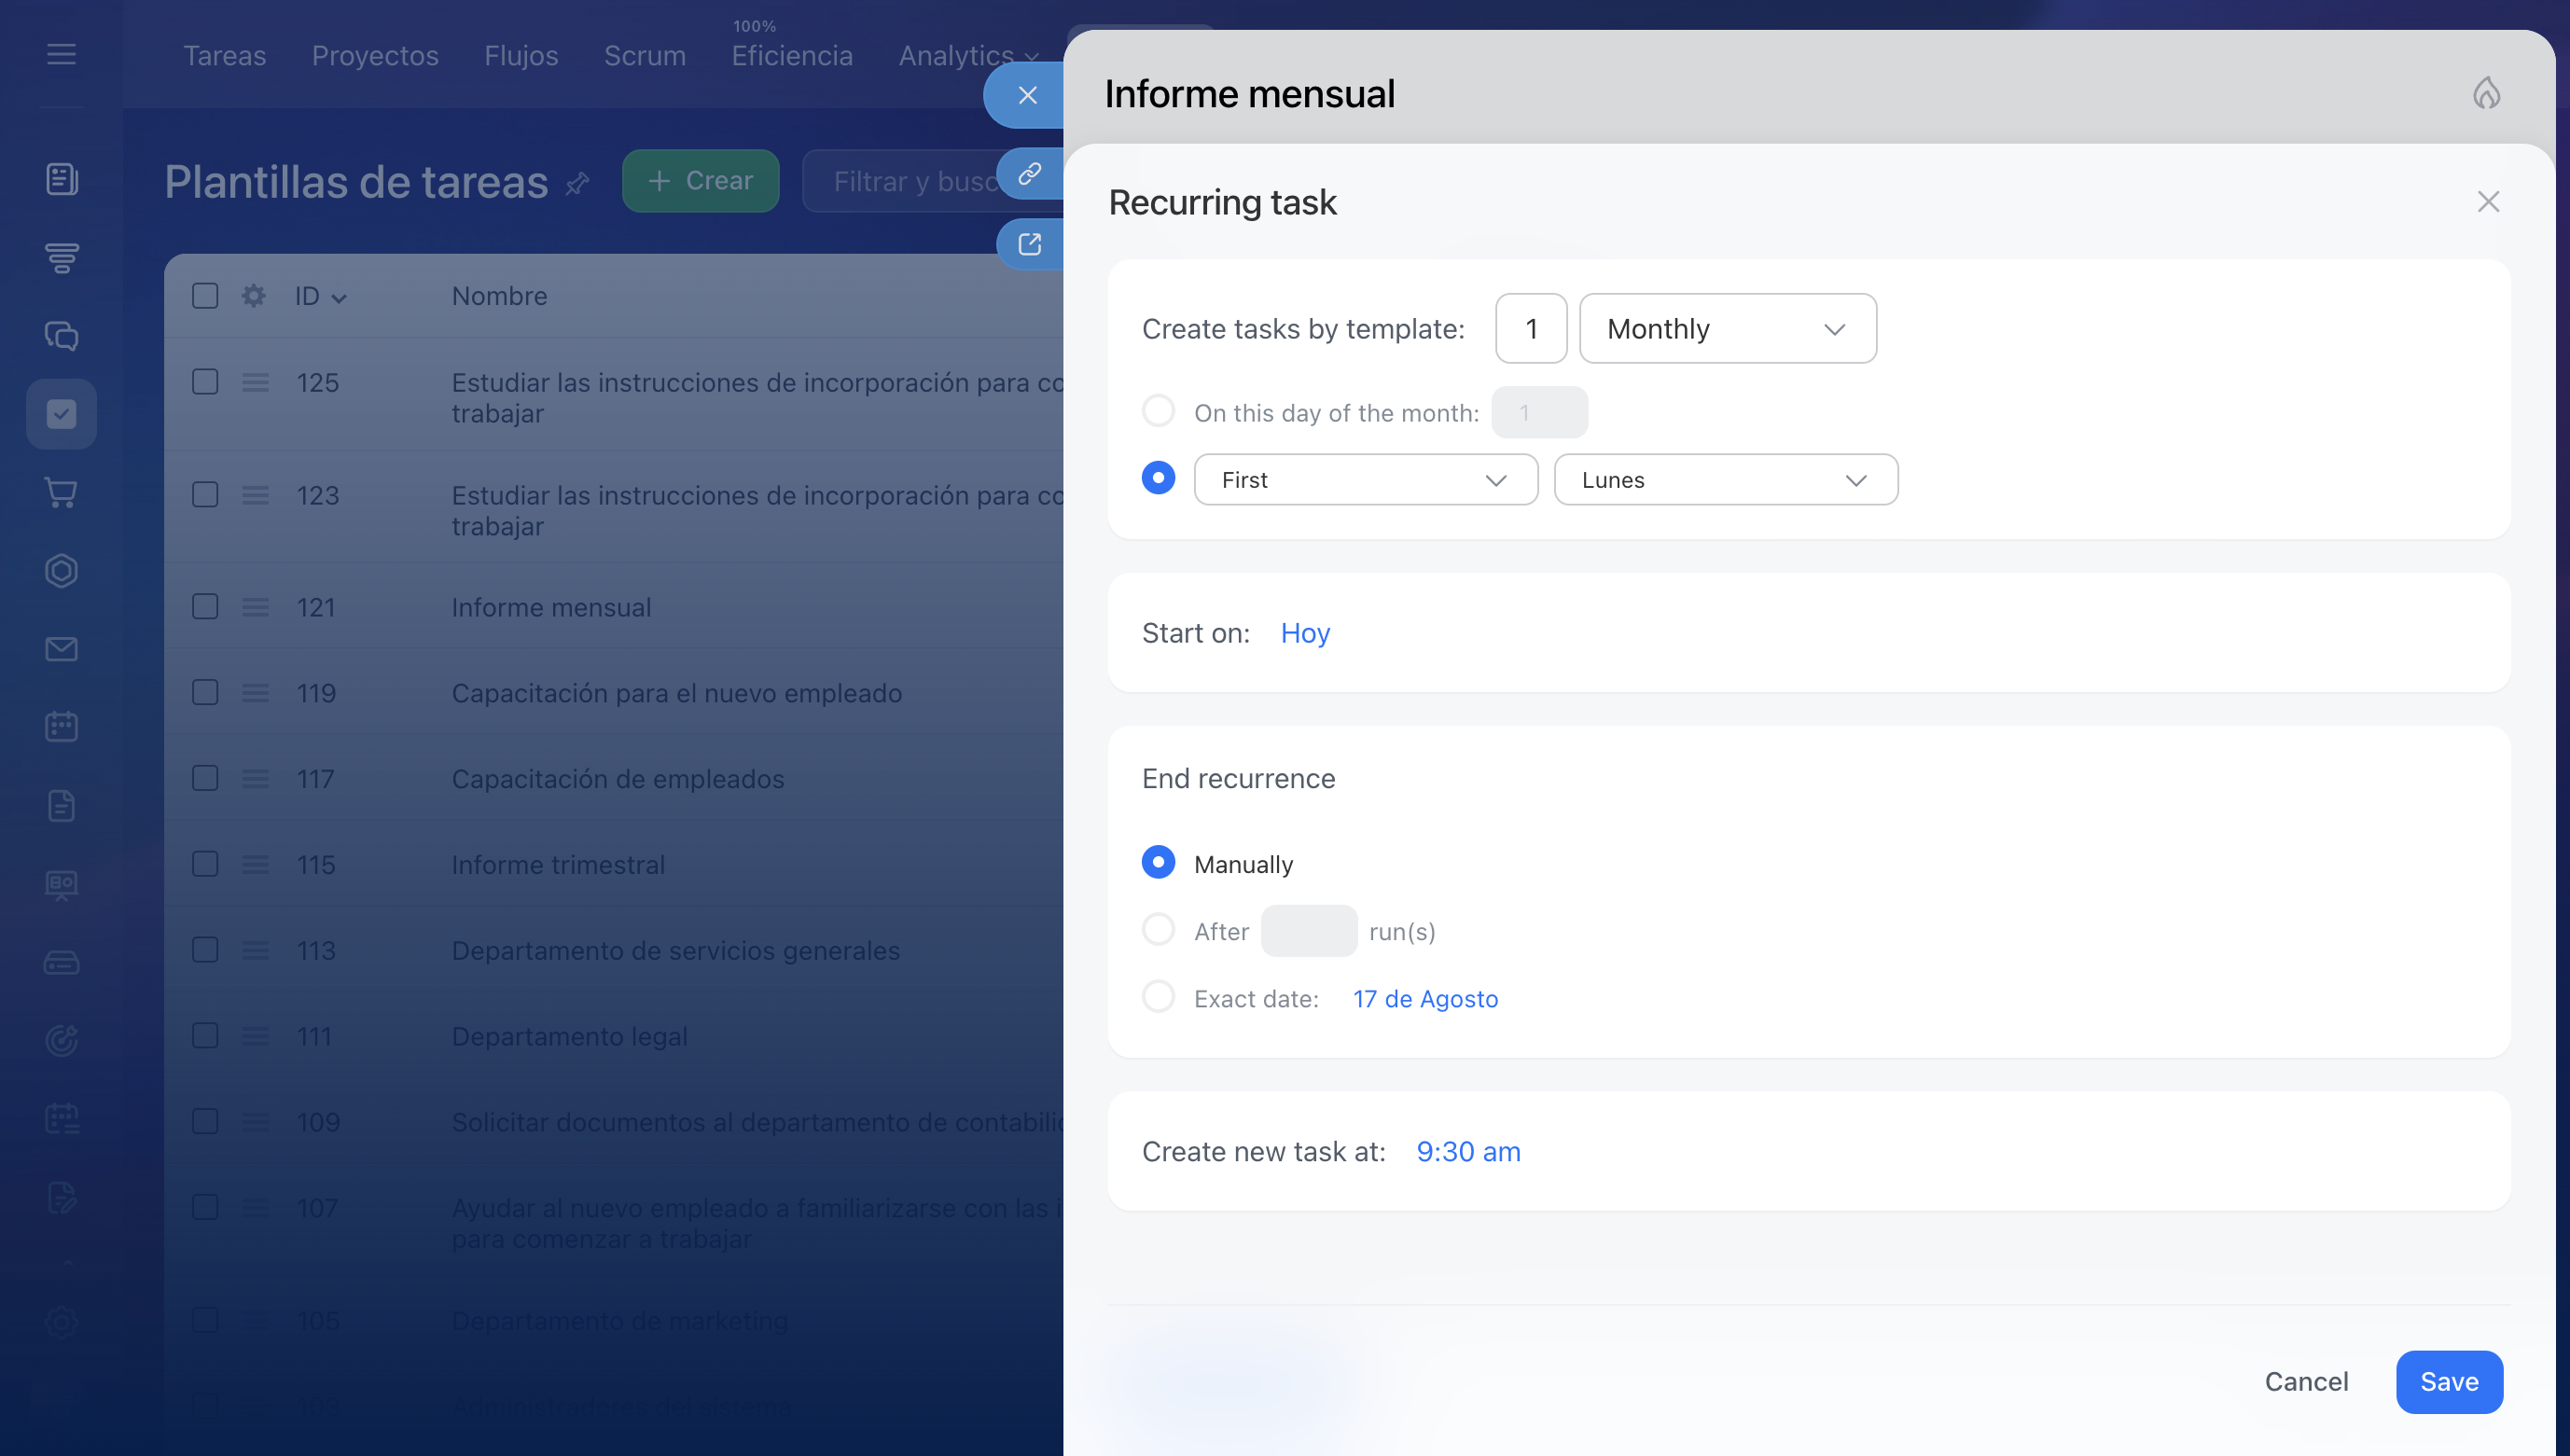Close the slider panel with X tab
Screen dimensions: 2570x1456
[x=1027, y=95]
